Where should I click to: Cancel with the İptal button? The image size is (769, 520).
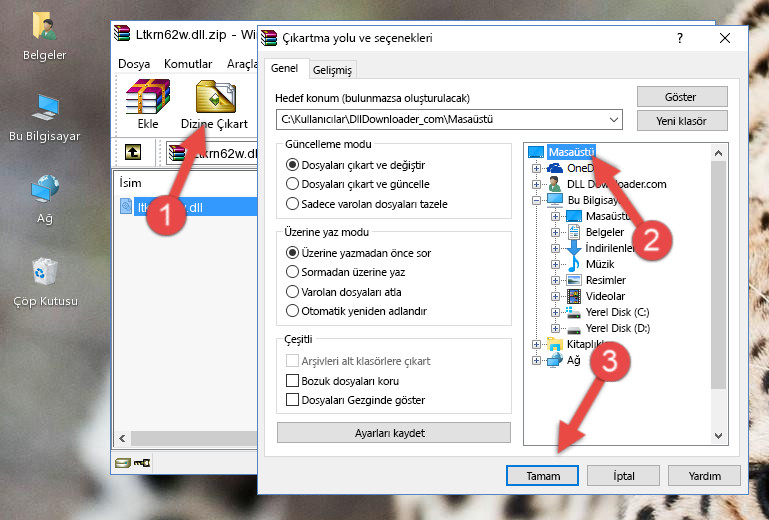pyautogui.click(x=623, y=476)
